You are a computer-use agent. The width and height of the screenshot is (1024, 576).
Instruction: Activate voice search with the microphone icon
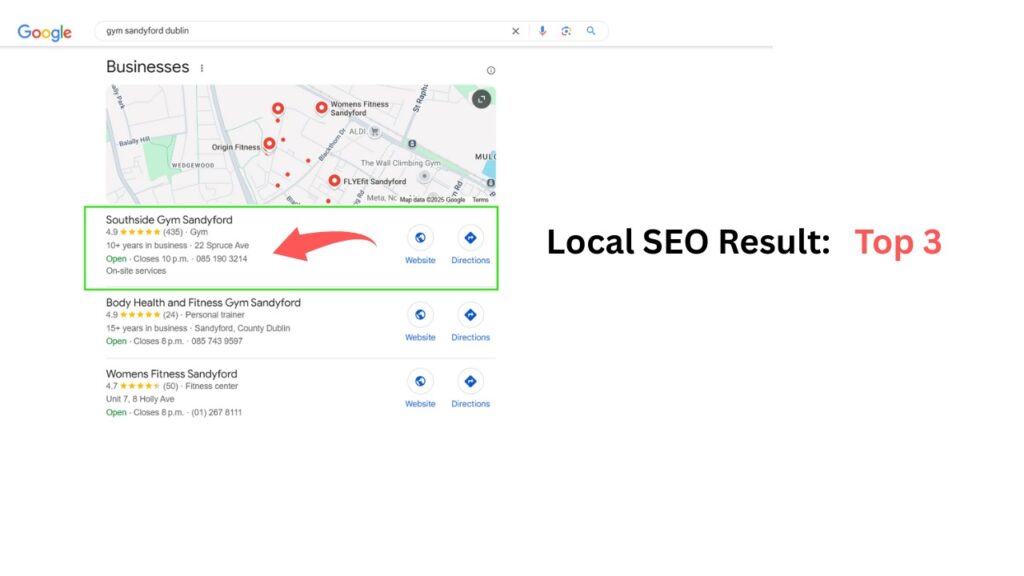[542, 31]
